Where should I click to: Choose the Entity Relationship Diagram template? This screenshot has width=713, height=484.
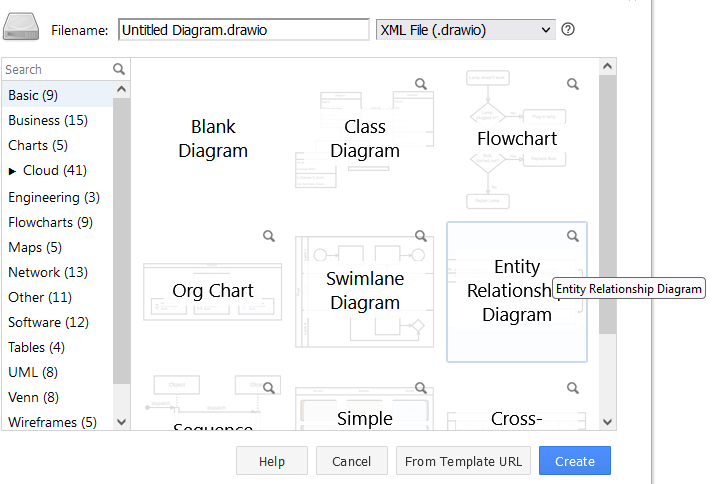pyautogui.click(x=517, y=291)
